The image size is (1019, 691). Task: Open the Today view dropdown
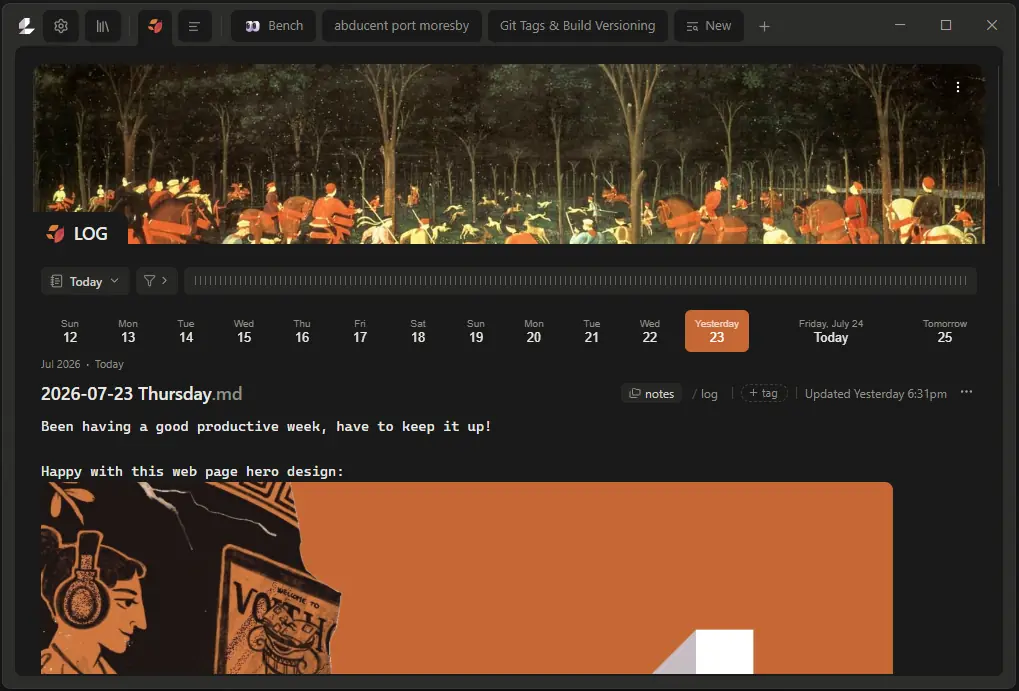[x=84, y=281]
